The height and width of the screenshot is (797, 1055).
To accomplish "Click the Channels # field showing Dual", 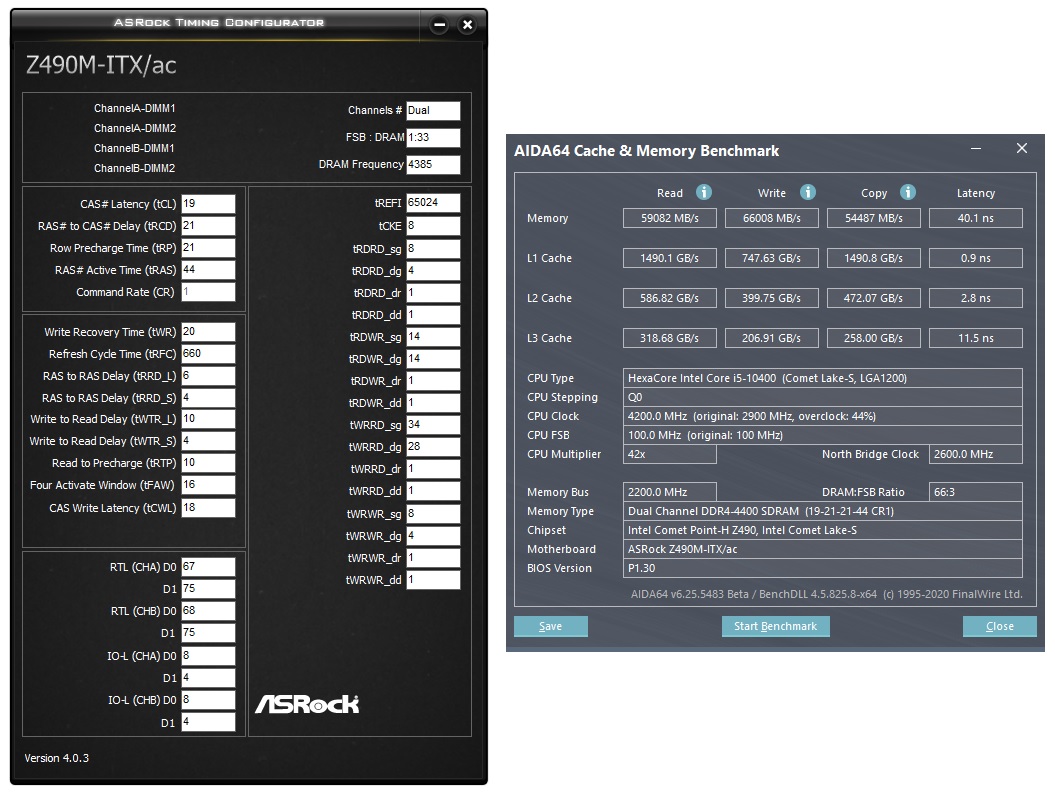I will point(433,110).
